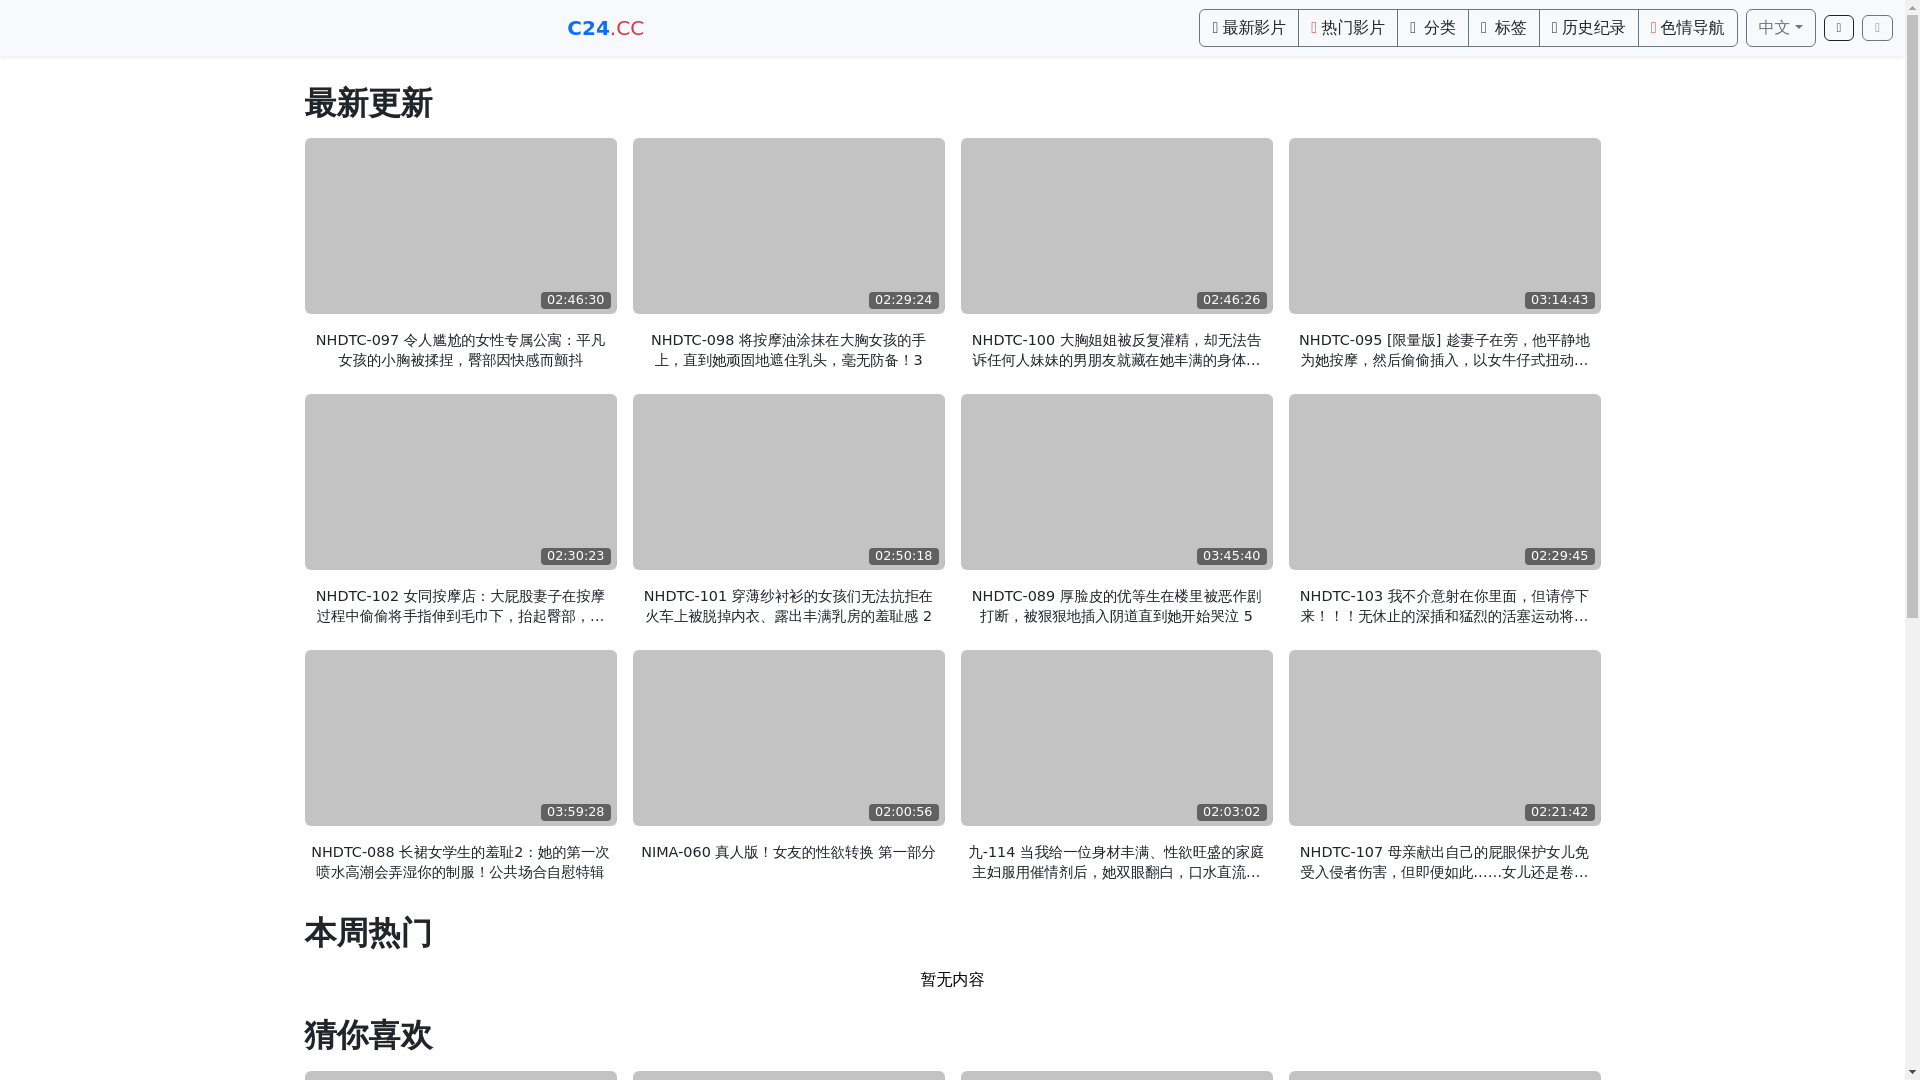Open the NHDTC-103 video thumbnail

pos(1445,482)
